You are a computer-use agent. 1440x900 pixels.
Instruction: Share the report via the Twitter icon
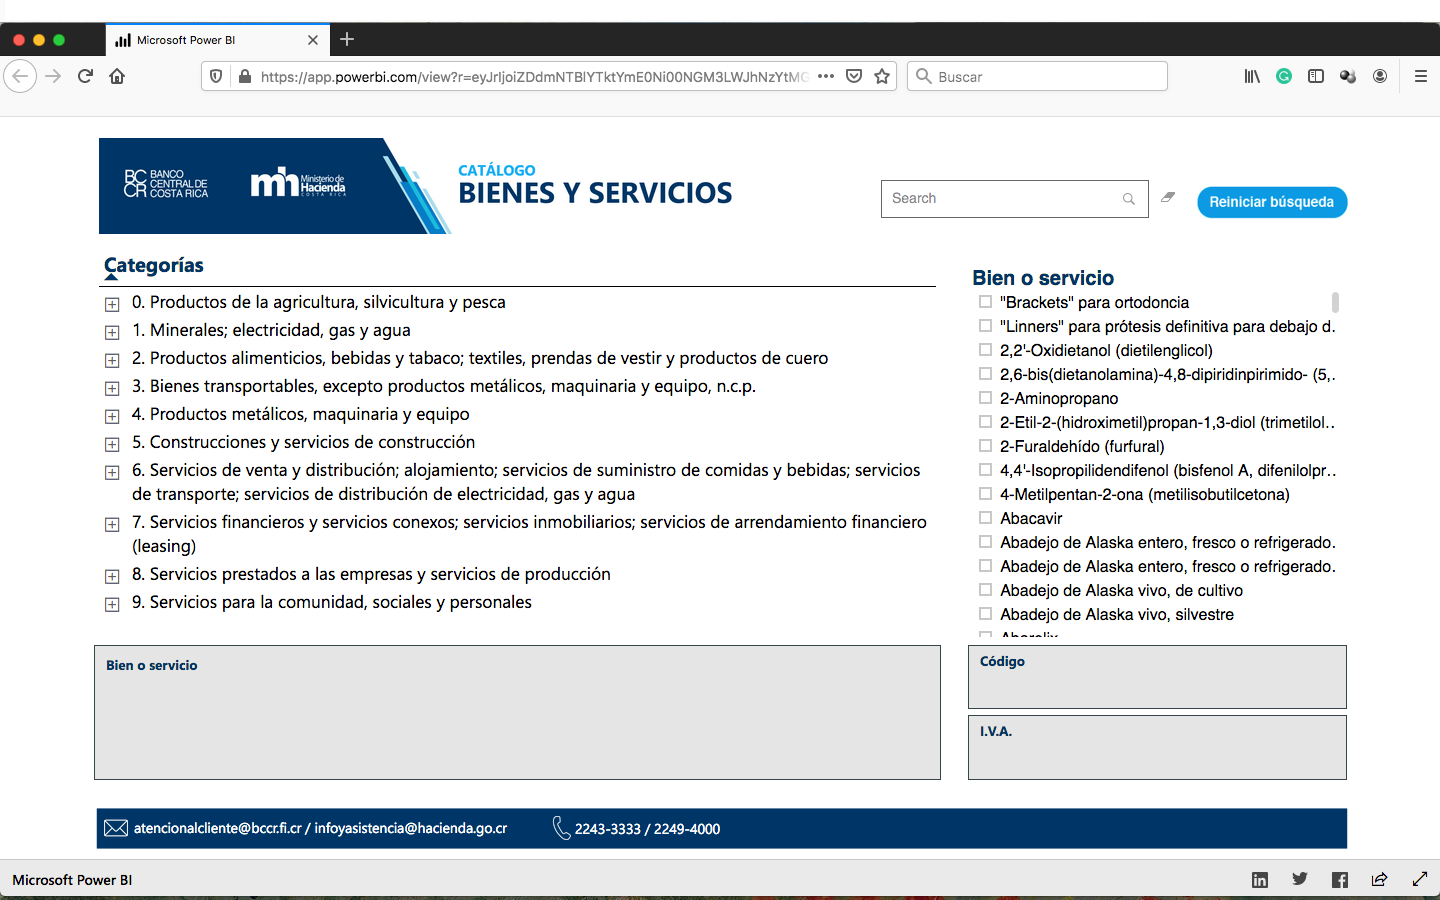[1299, 879]
